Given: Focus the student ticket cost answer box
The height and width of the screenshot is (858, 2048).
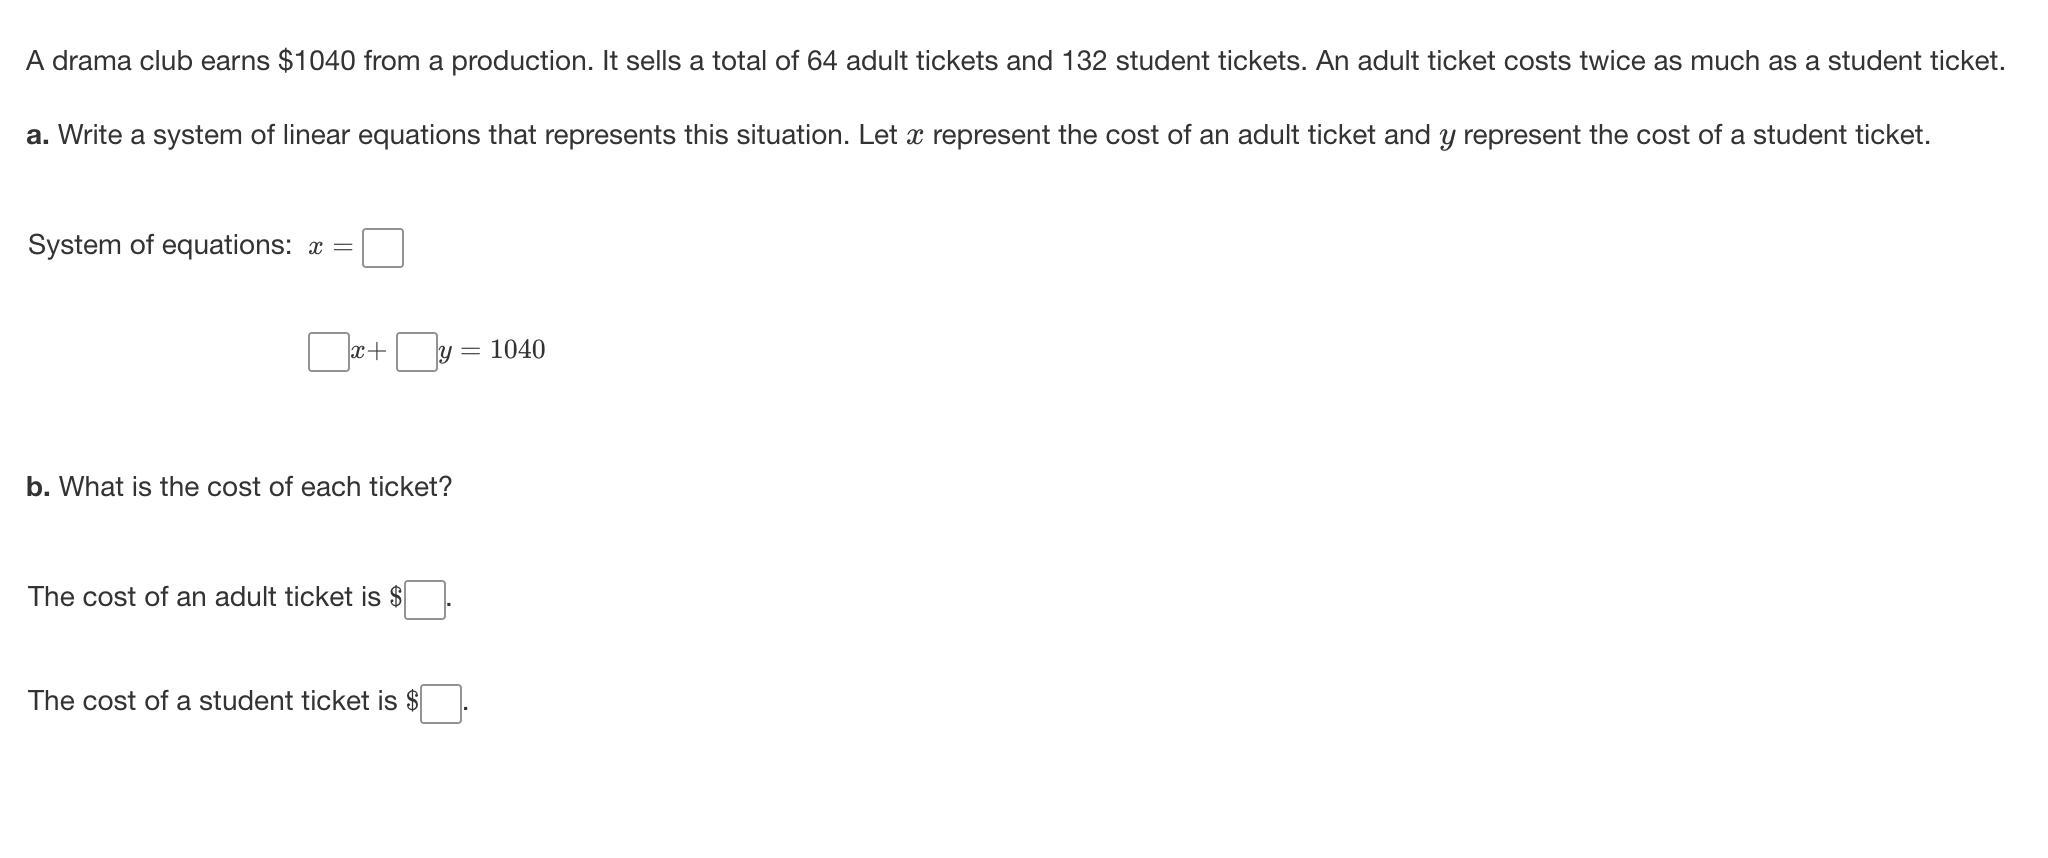Looking at the screenshot, I should point(441,704).
